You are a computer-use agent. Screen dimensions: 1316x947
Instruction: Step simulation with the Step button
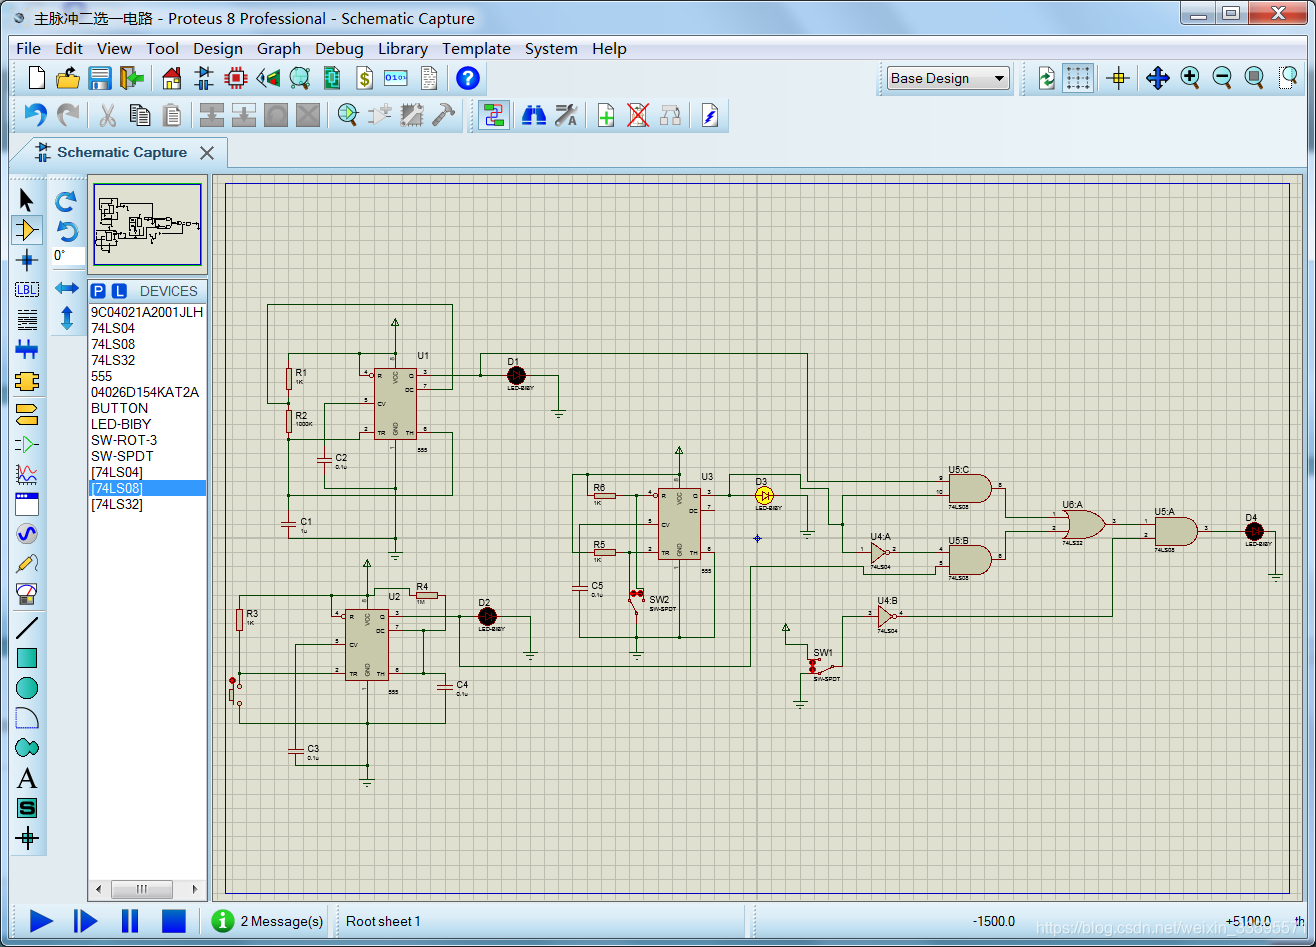[86, 921]
